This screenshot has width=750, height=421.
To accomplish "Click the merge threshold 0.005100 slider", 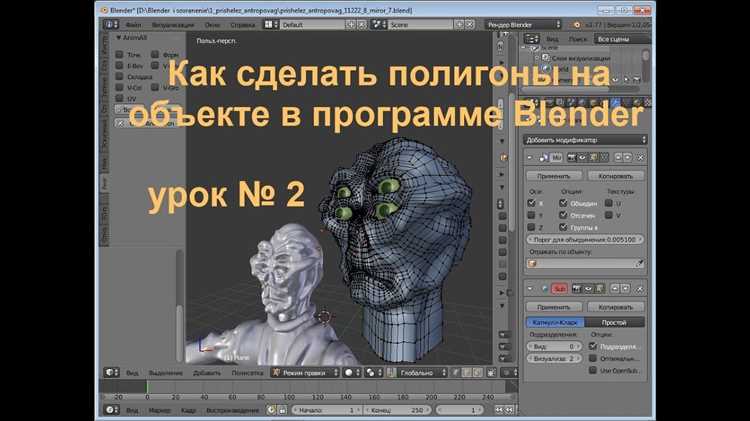I will (x=585, y=239).
